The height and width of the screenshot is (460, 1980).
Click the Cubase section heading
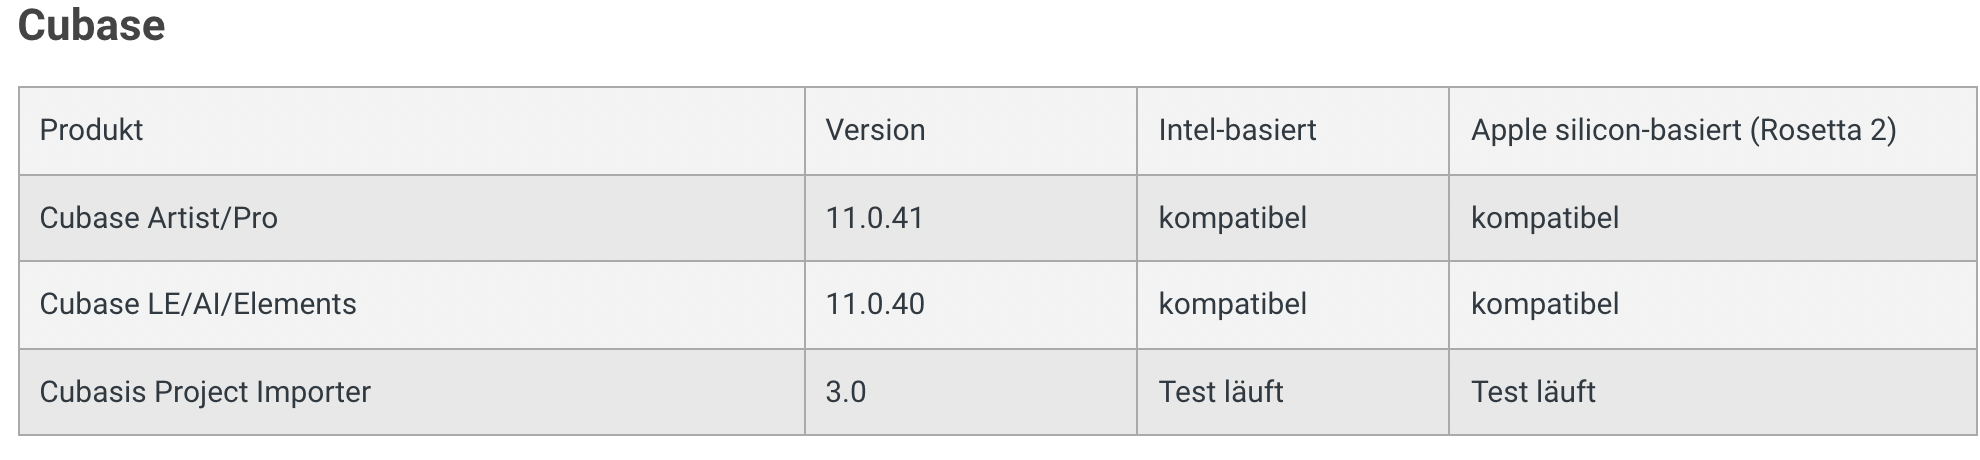pyautogui.click(x=91, y=26)
